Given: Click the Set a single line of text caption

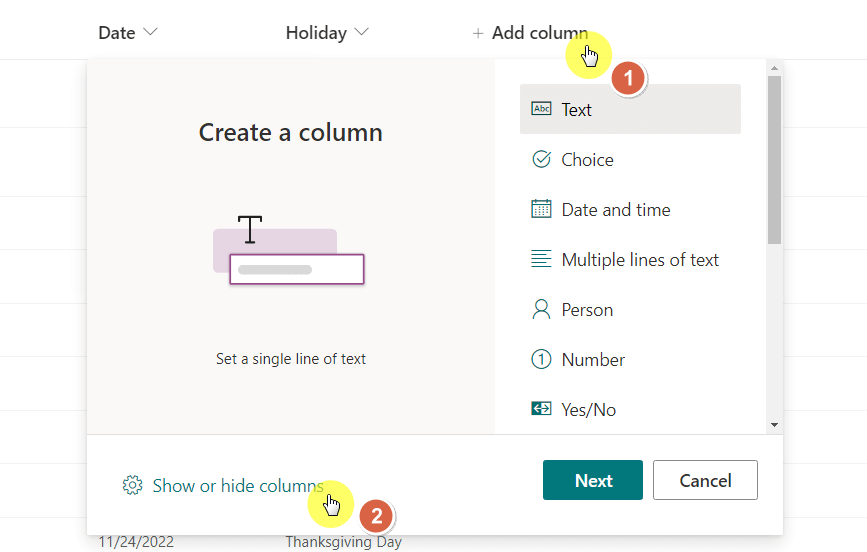Looking at the screenshot, I should pos(291,359).
